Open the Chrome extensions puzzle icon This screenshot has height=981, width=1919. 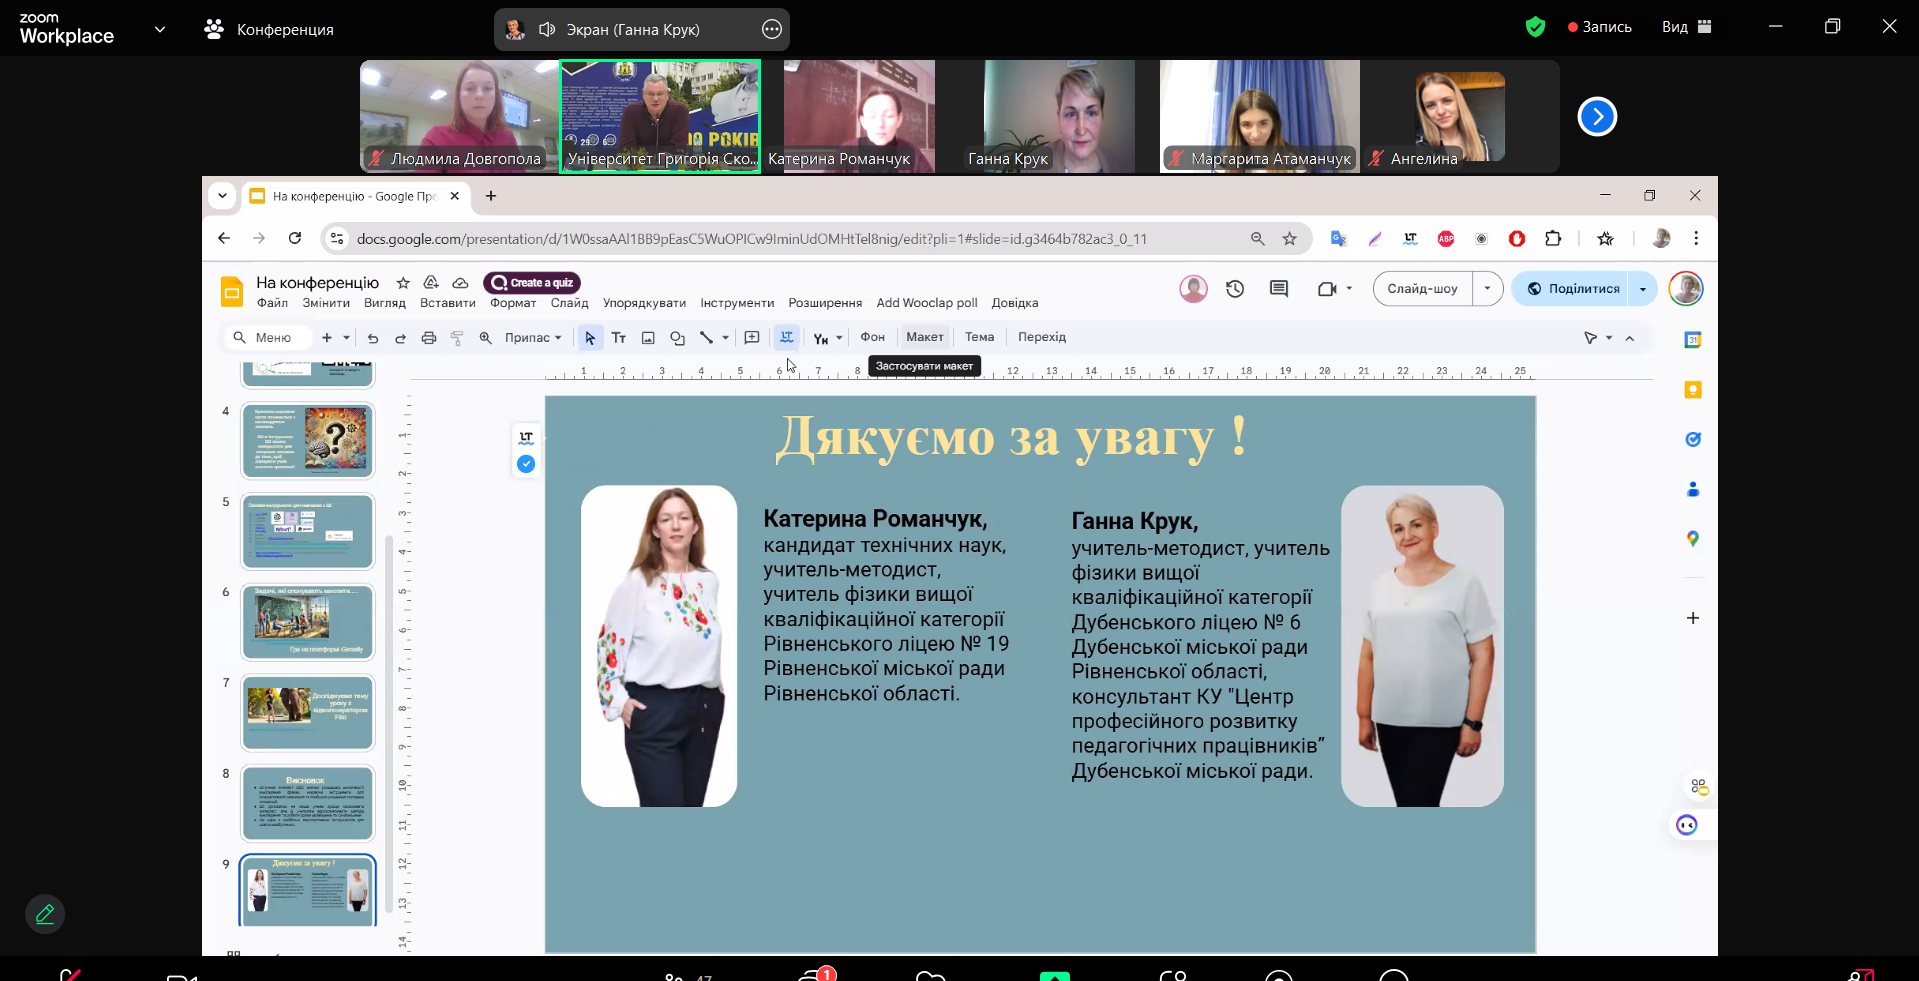pos(1553,239)
